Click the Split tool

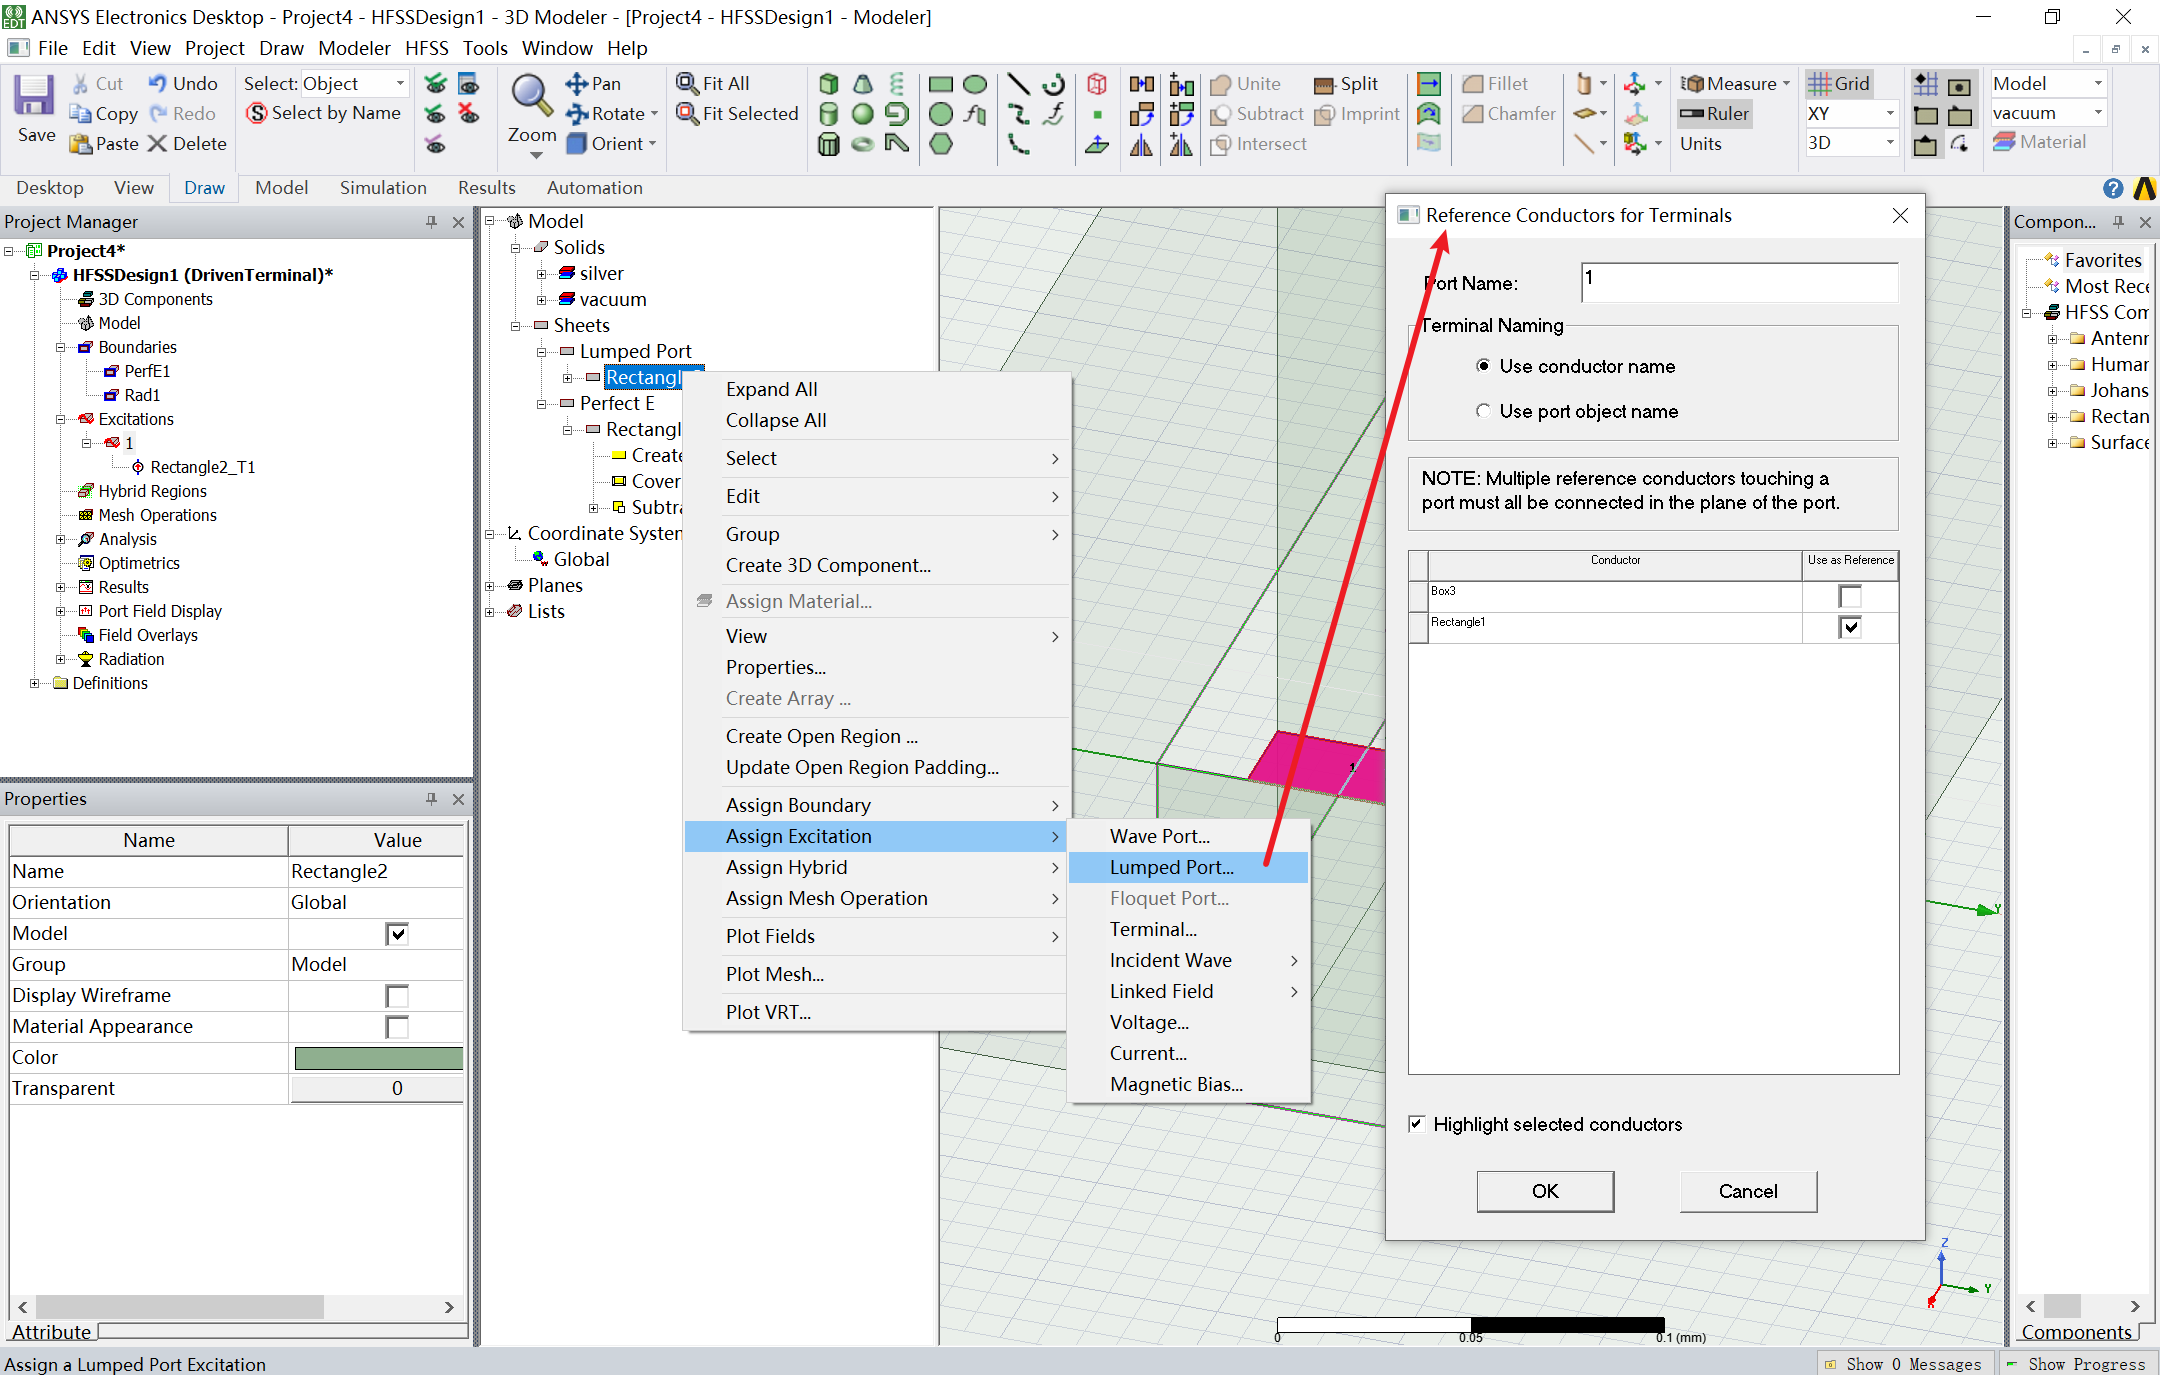tap(1346, 84)
